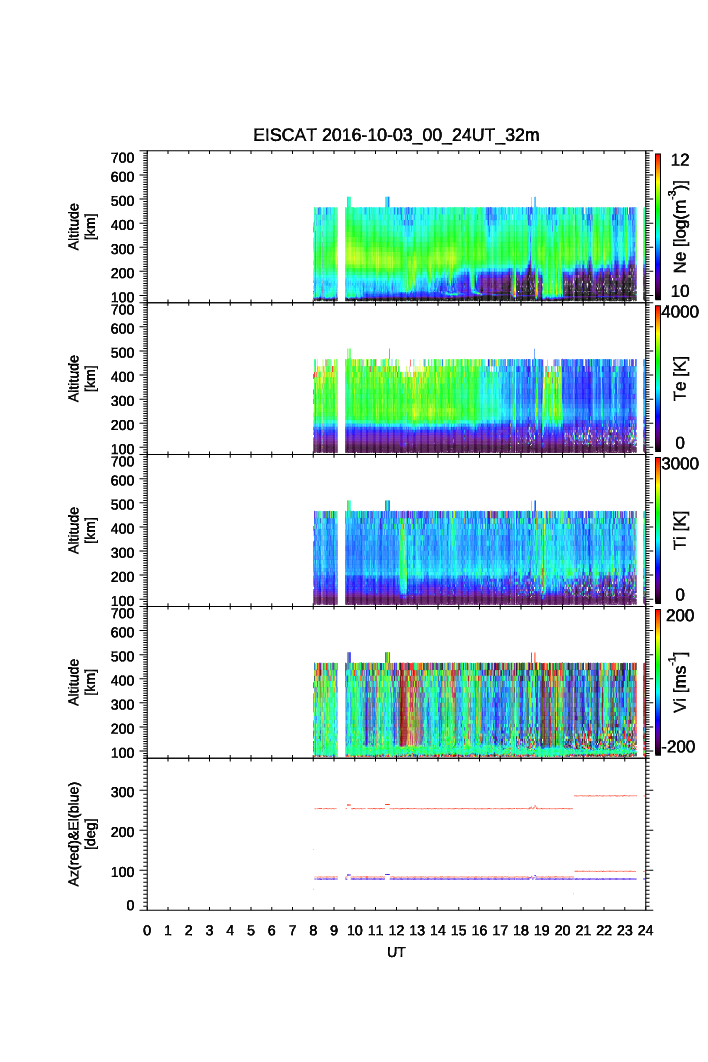Click the '8' tick on UT axis

[x=313, y=931]
